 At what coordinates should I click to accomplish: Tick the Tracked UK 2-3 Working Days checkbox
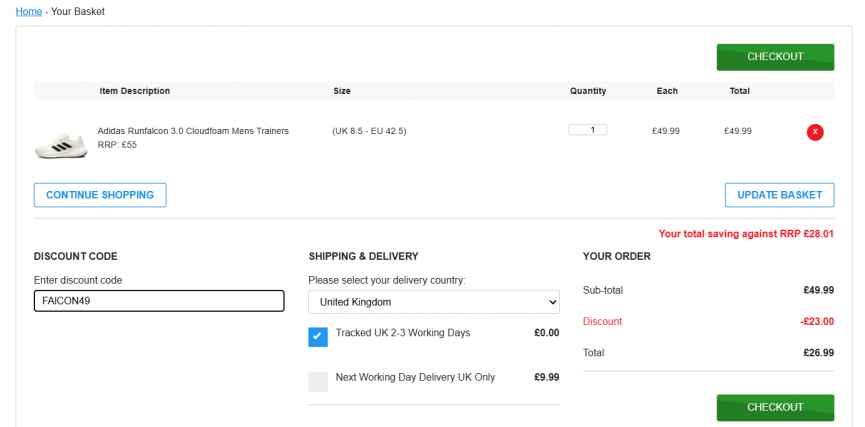pyautogui.click(x=318, y=337)
